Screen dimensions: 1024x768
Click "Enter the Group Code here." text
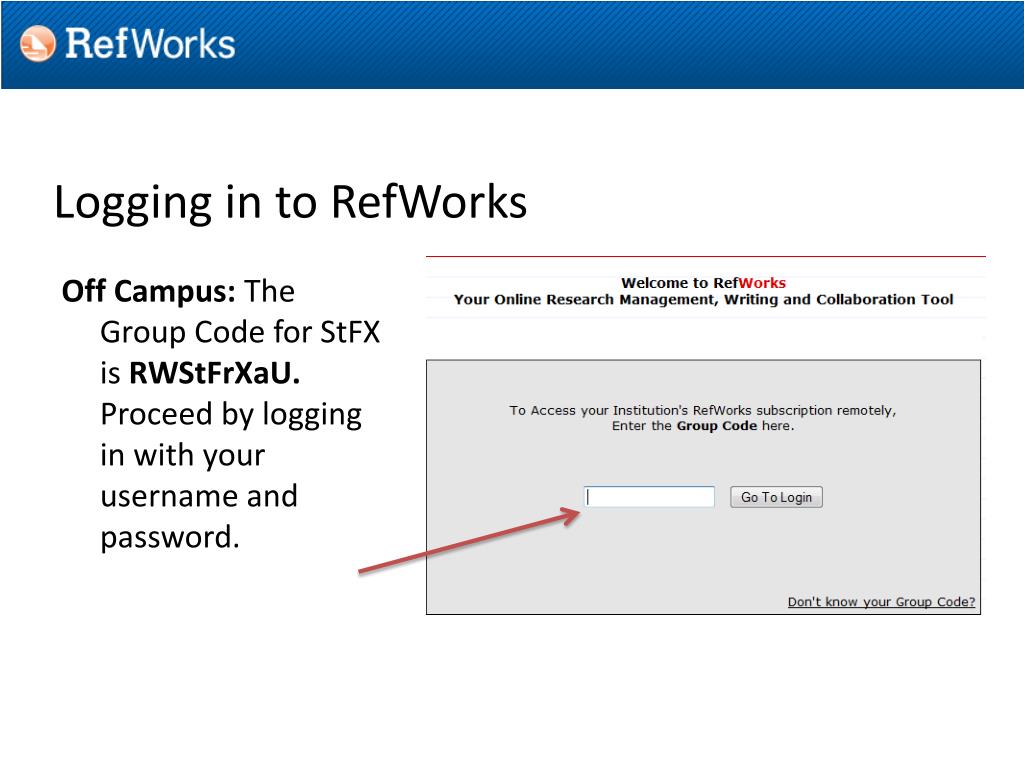coord(703,426)
